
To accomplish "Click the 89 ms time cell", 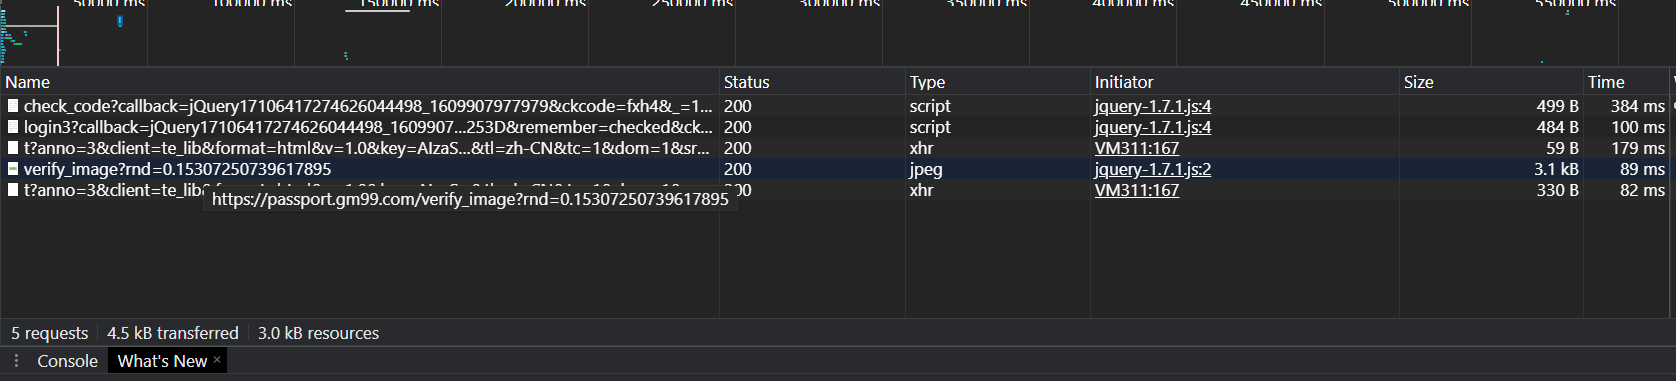I will point(1642,169).
